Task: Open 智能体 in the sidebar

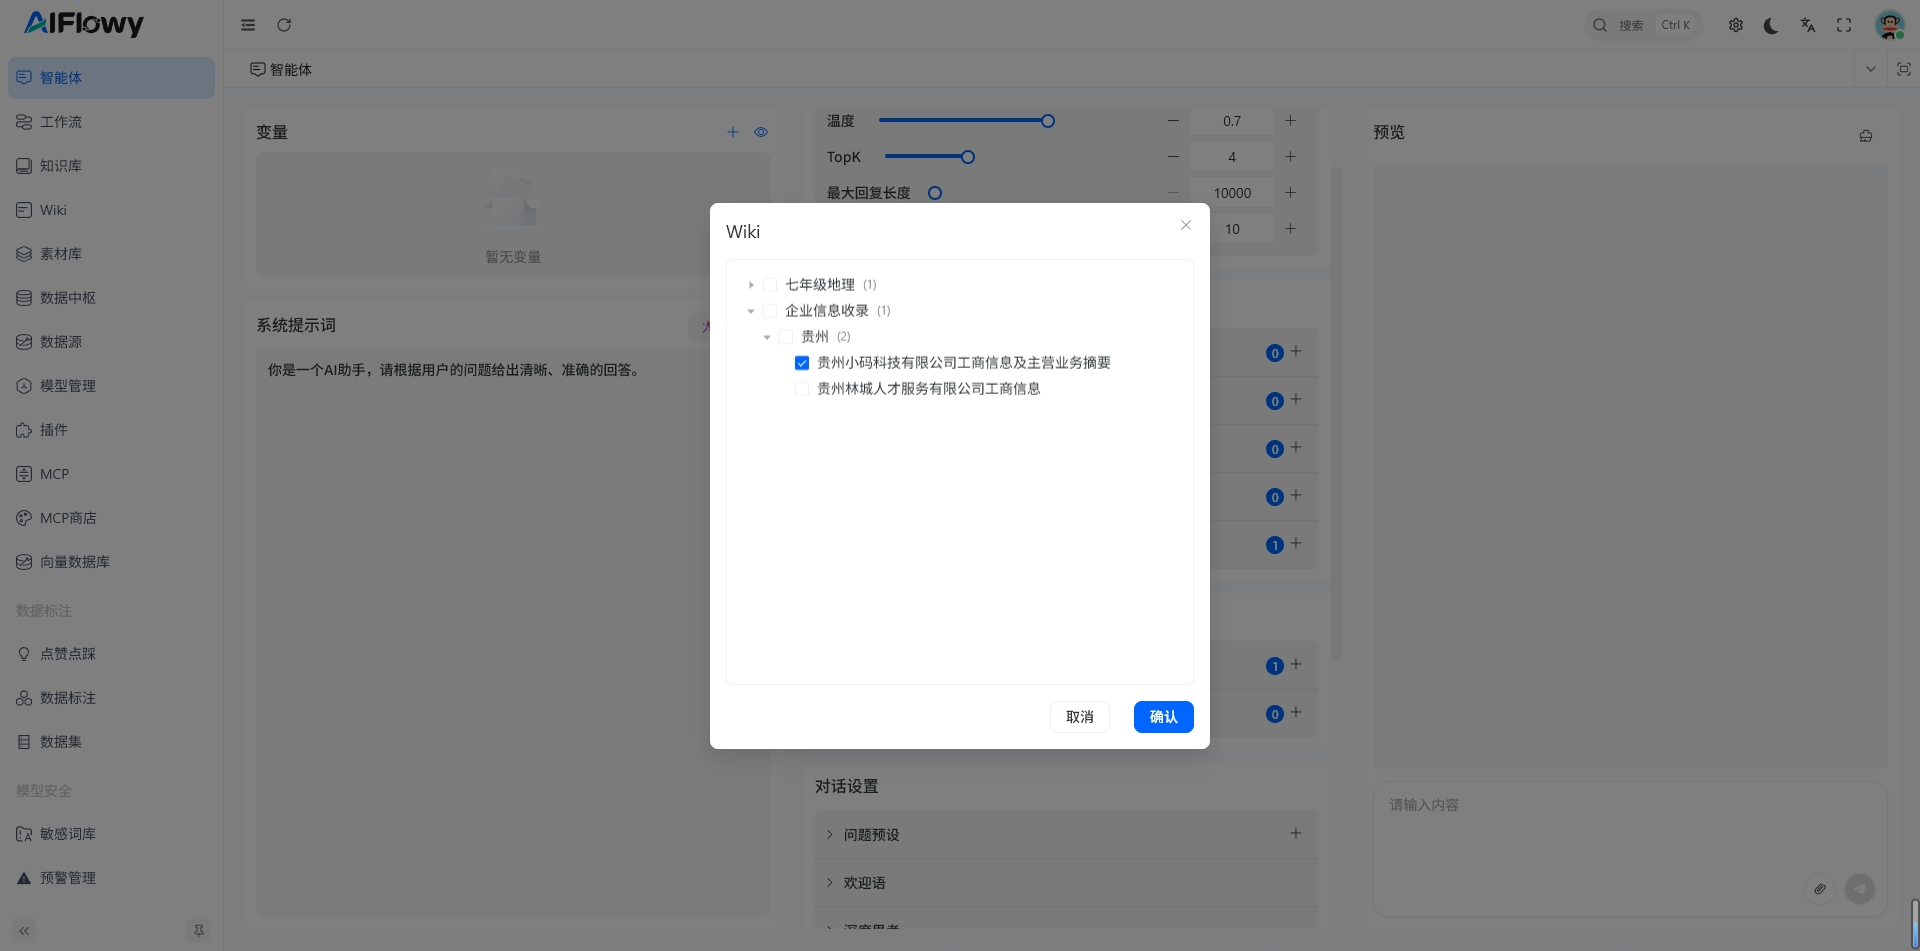Action: click(x=111, y=78)
